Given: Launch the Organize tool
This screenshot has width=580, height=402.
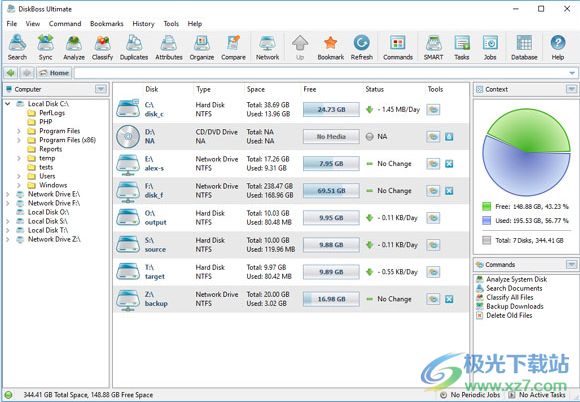Looking at the screenshot, I should pyautogui.click(x=202, y=47).
